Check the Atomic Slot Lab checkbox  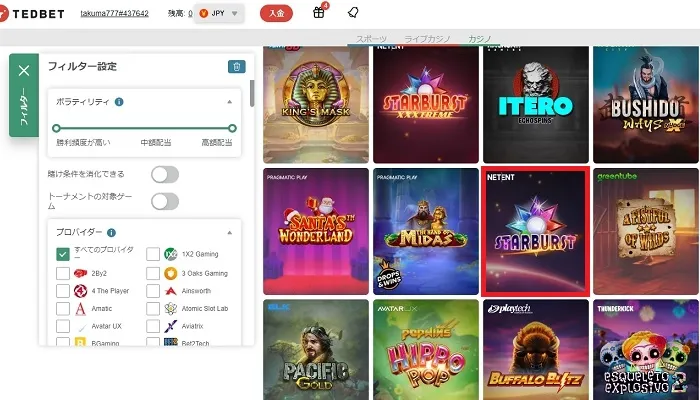pos(153,308)
